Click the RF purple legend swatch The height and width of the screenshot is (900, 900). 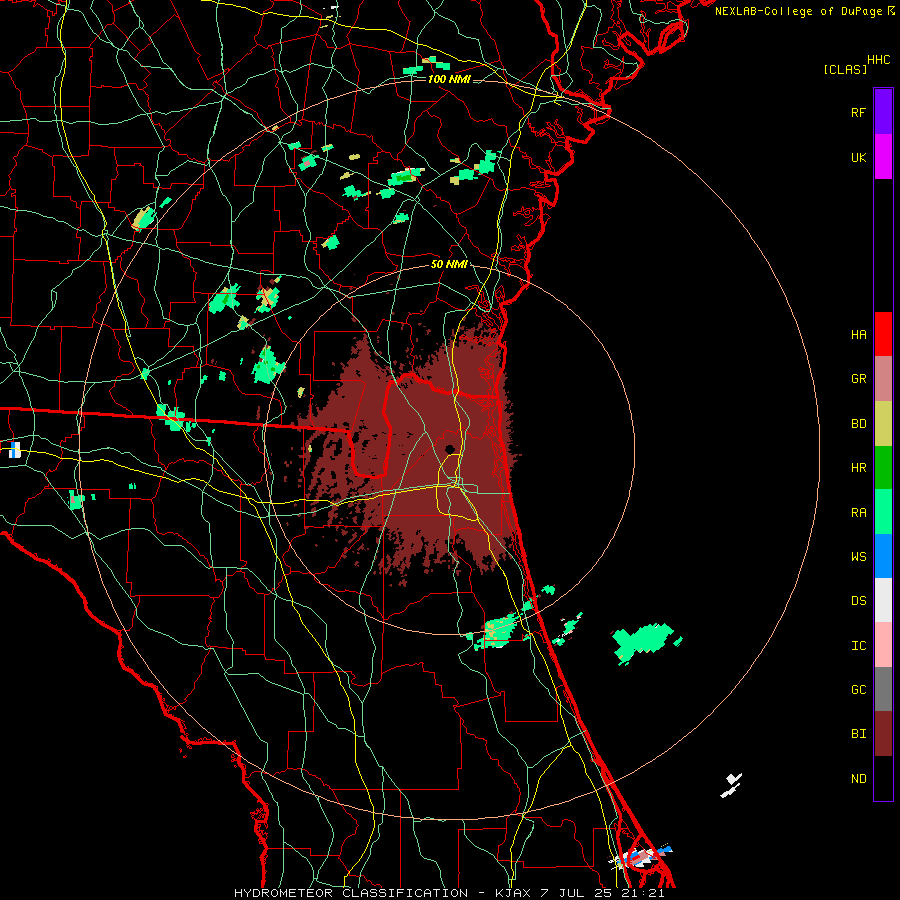point(883,112)
